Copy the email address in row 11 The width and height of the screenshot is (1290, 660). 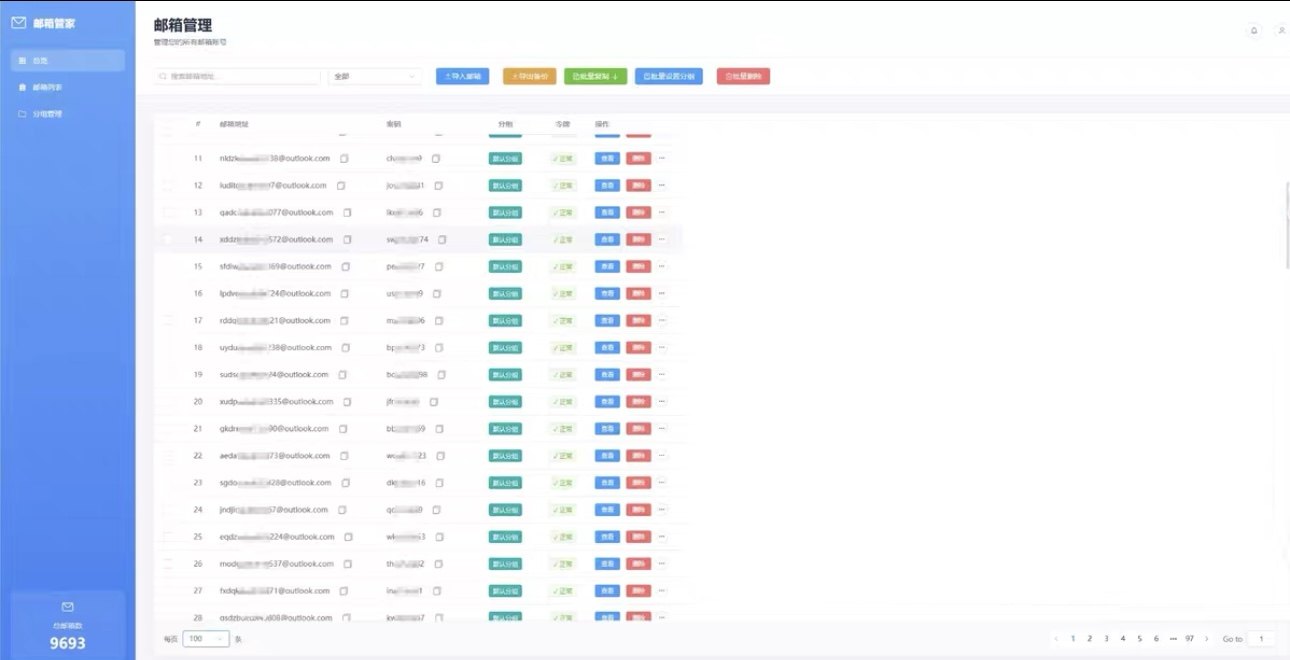coord(344,159)
